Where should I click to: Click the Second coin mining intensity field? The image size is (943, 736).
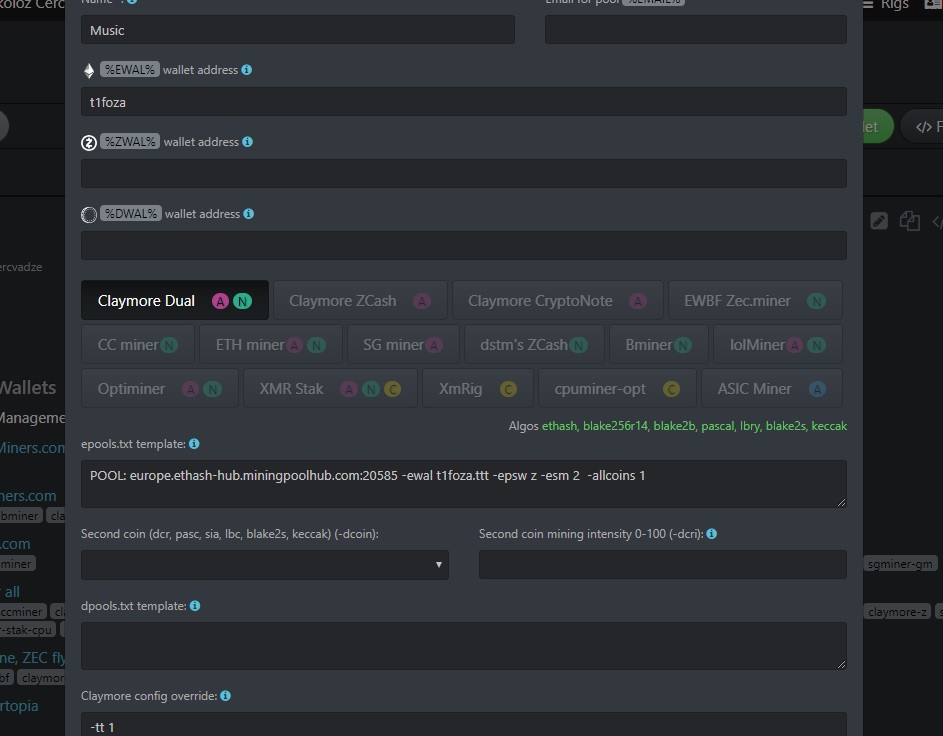tap(663, 565)
